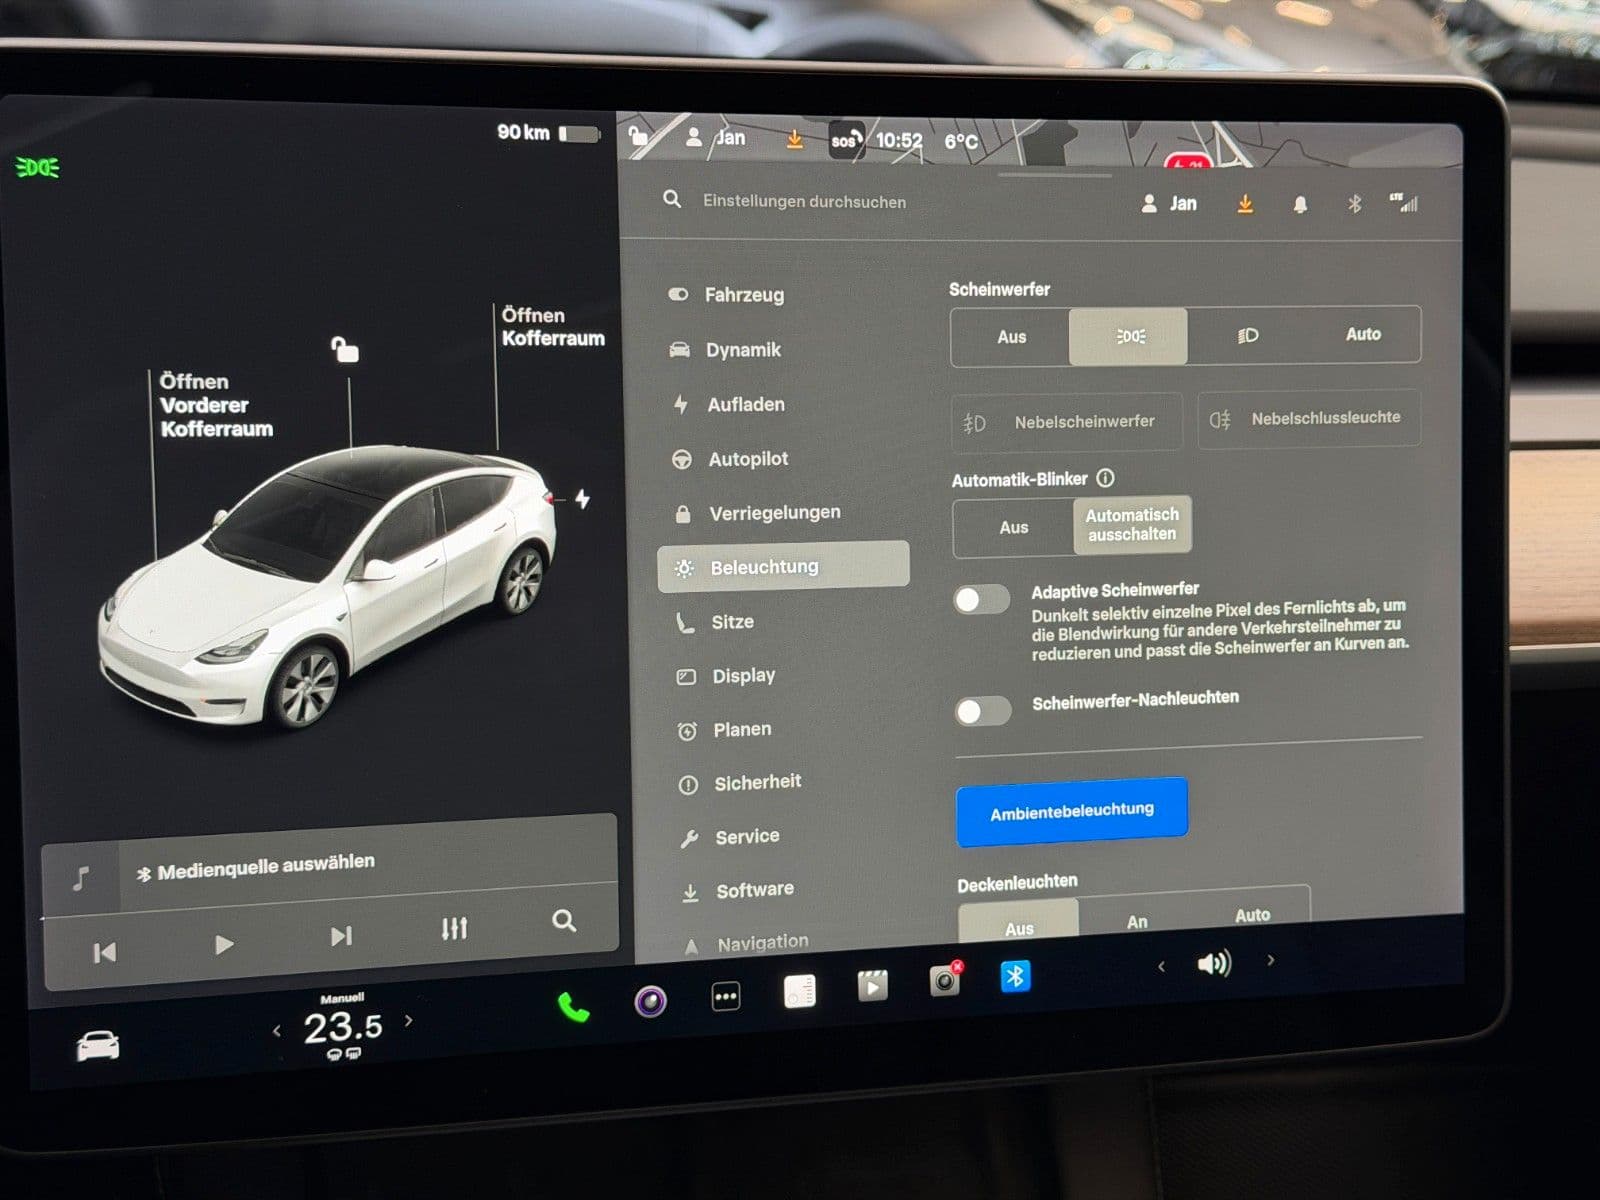1600x1200 pixels.
Task: Set Scheinwerfer to Auto
Action: pyautogui.click(x=1362, y=335)
